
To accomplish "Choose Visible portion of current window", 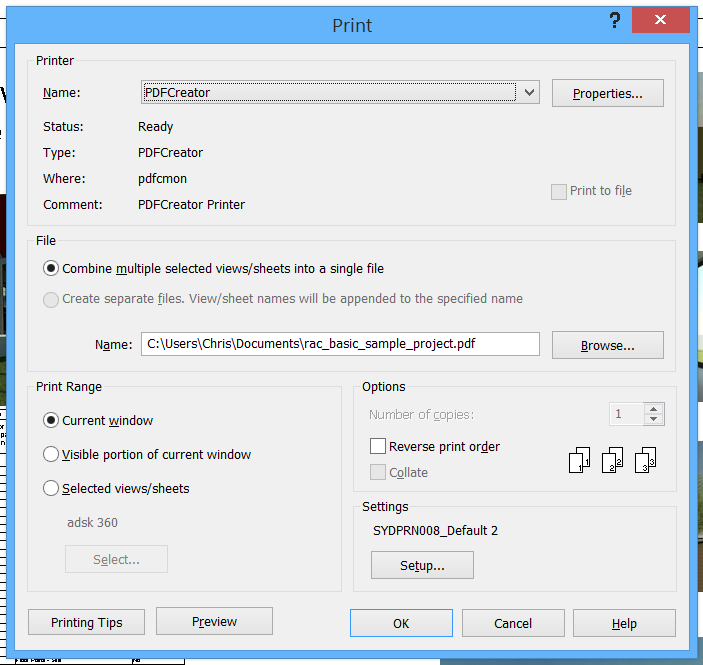I will (51, 455).
